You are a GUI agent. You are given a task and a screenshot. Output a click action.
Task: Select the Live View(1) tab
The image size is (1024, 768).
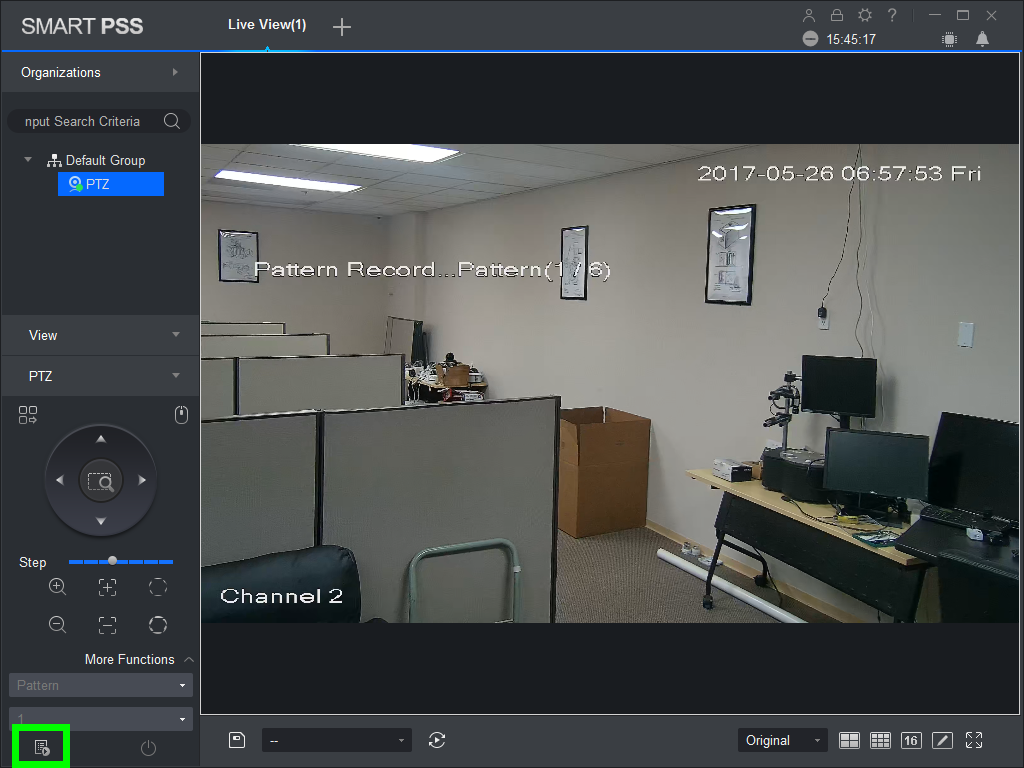[267, 25]
